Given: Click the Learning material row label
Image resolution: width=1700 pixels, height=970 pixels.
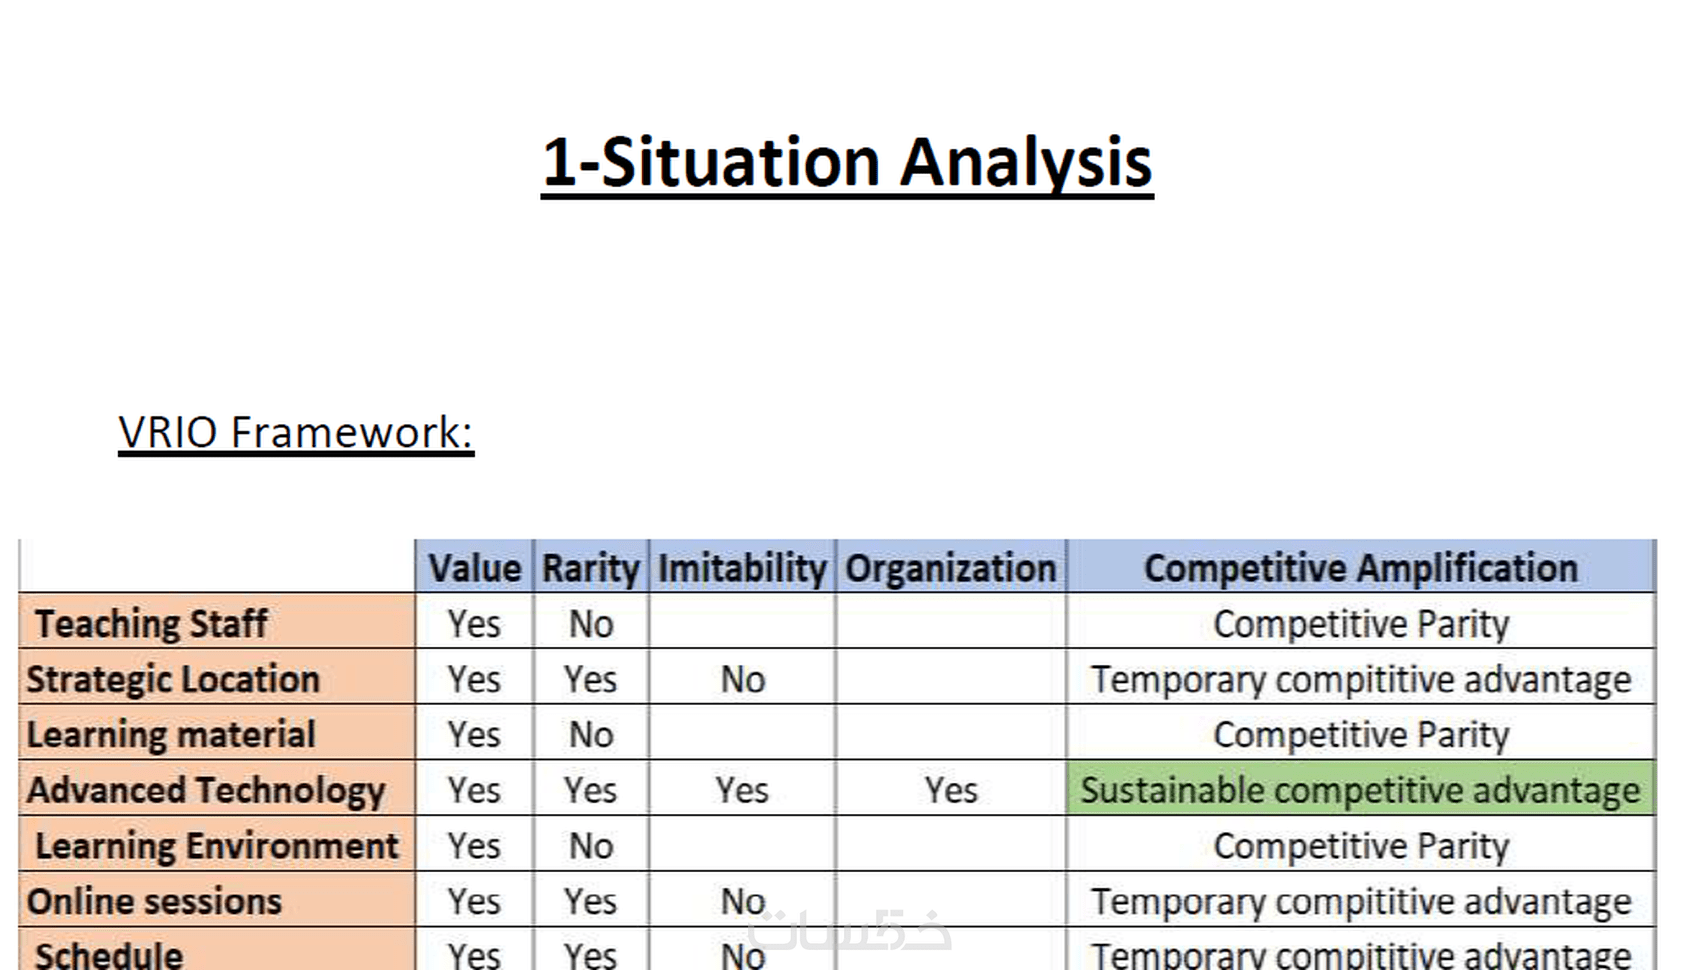Looking at the screenshot, I should (x=171, y=735).
